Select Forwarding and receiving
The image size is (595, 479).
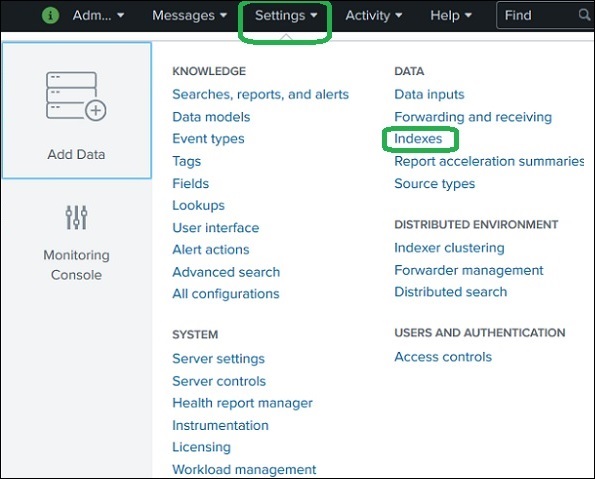pos(473,117)
